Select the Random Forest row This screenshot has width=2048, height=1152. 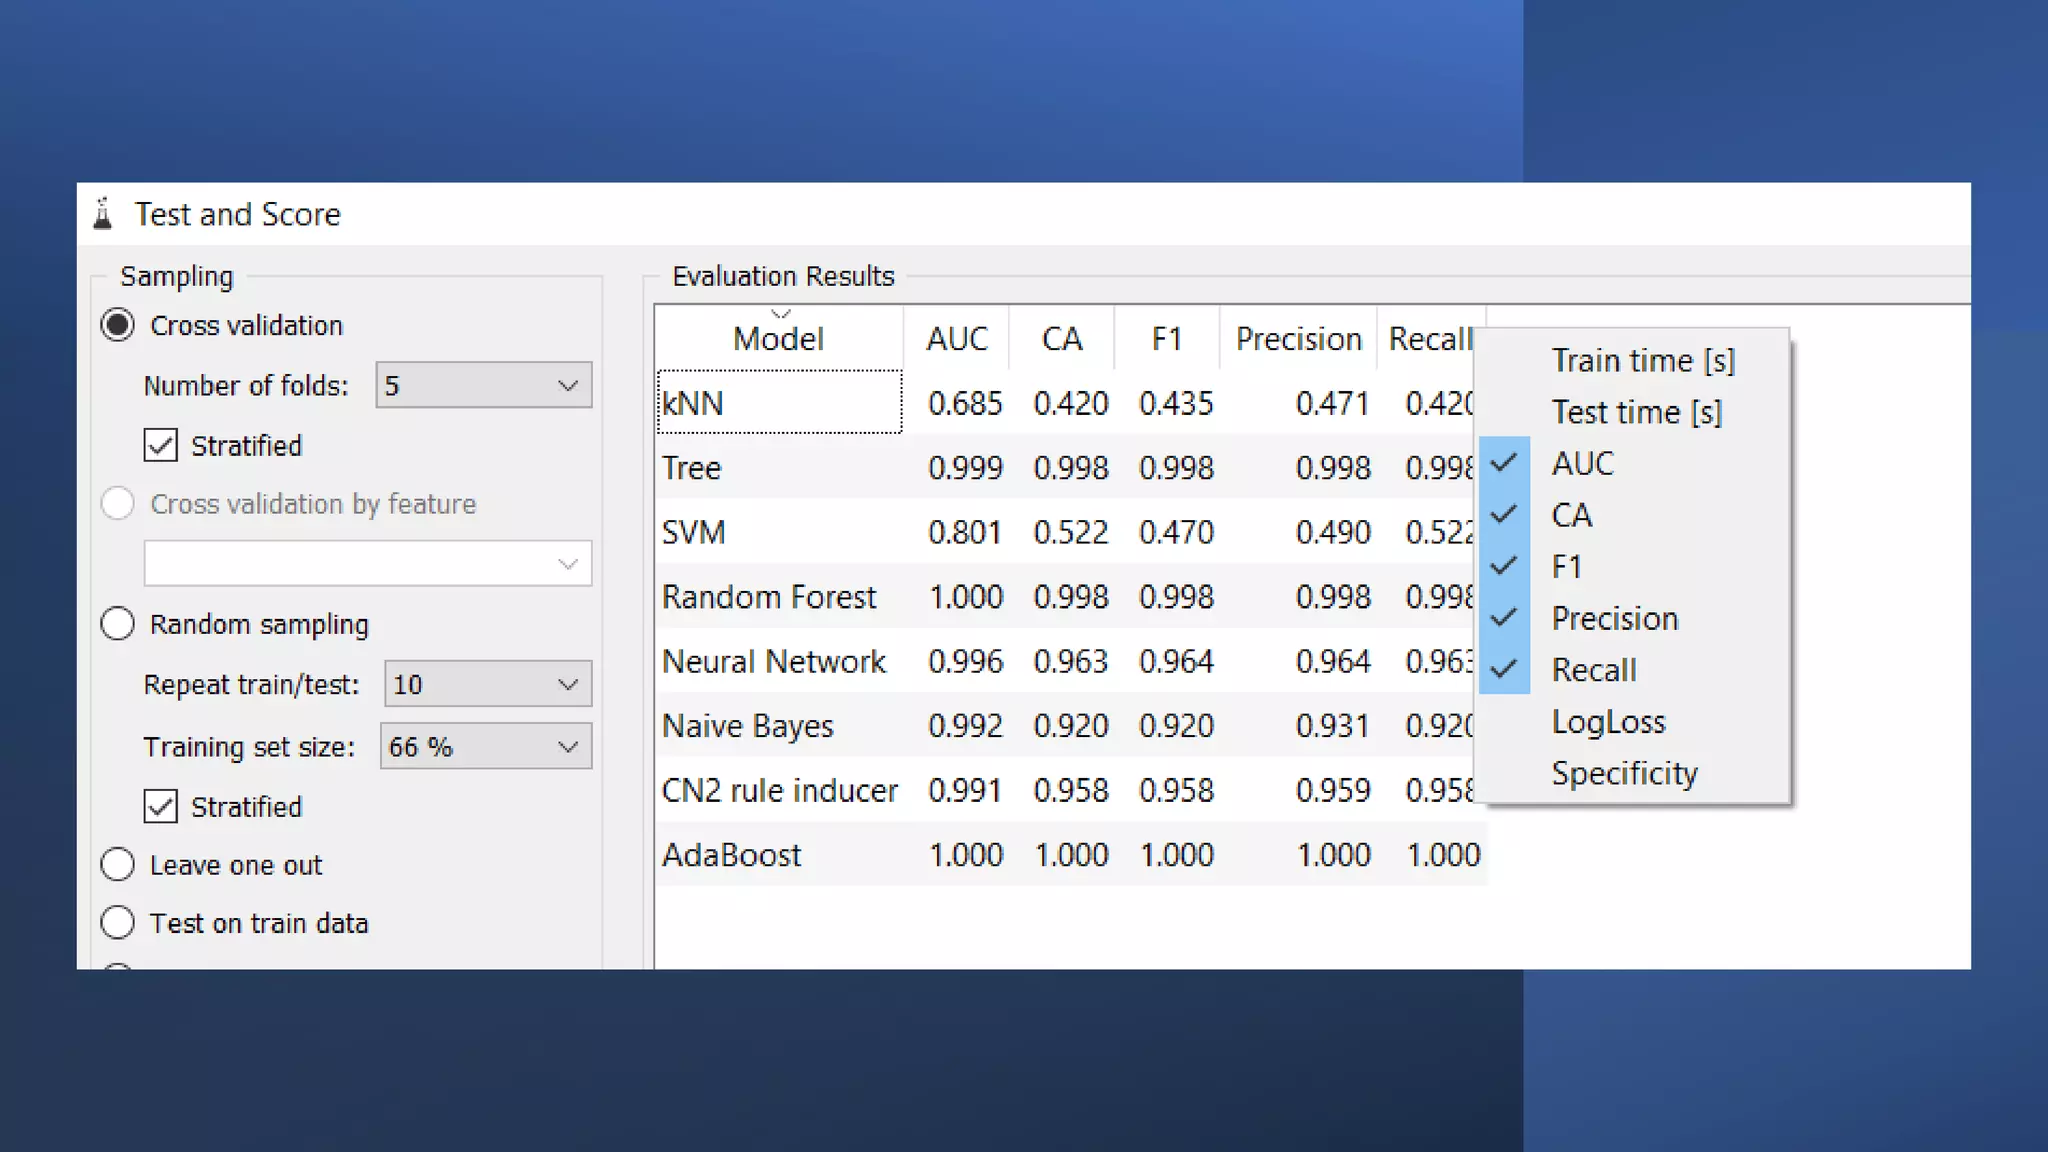768,597
